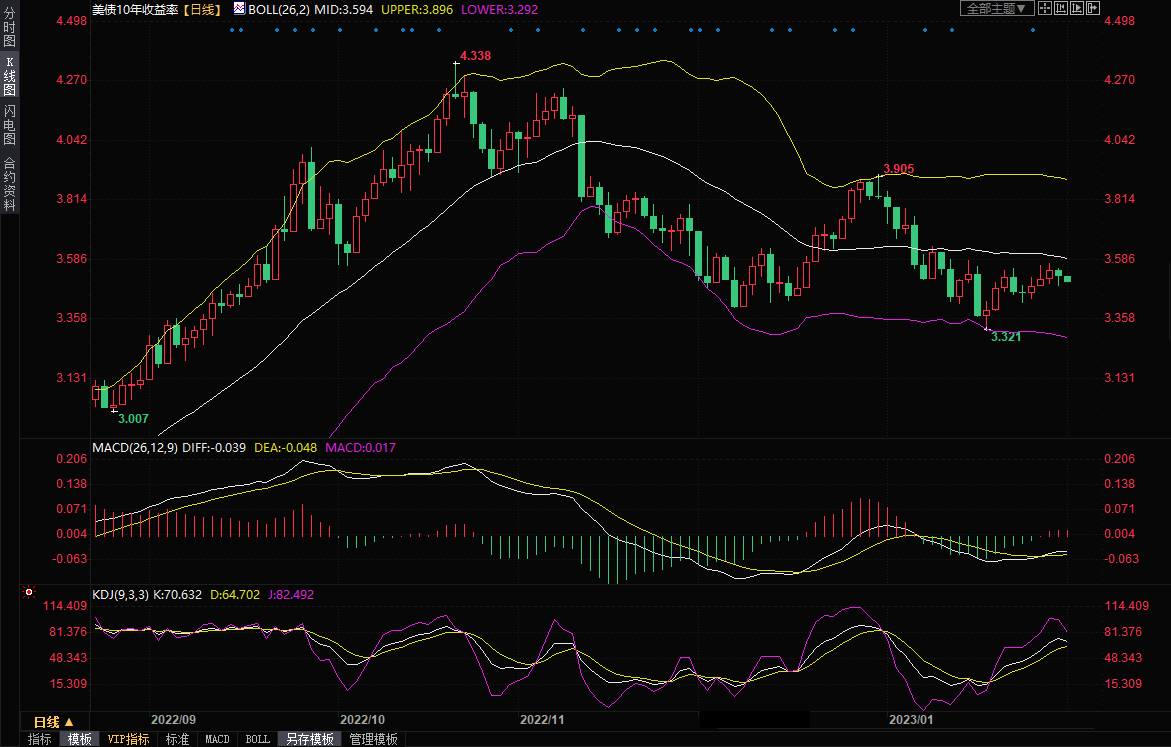Click the 另存模板 button

(x=309, y=739)
